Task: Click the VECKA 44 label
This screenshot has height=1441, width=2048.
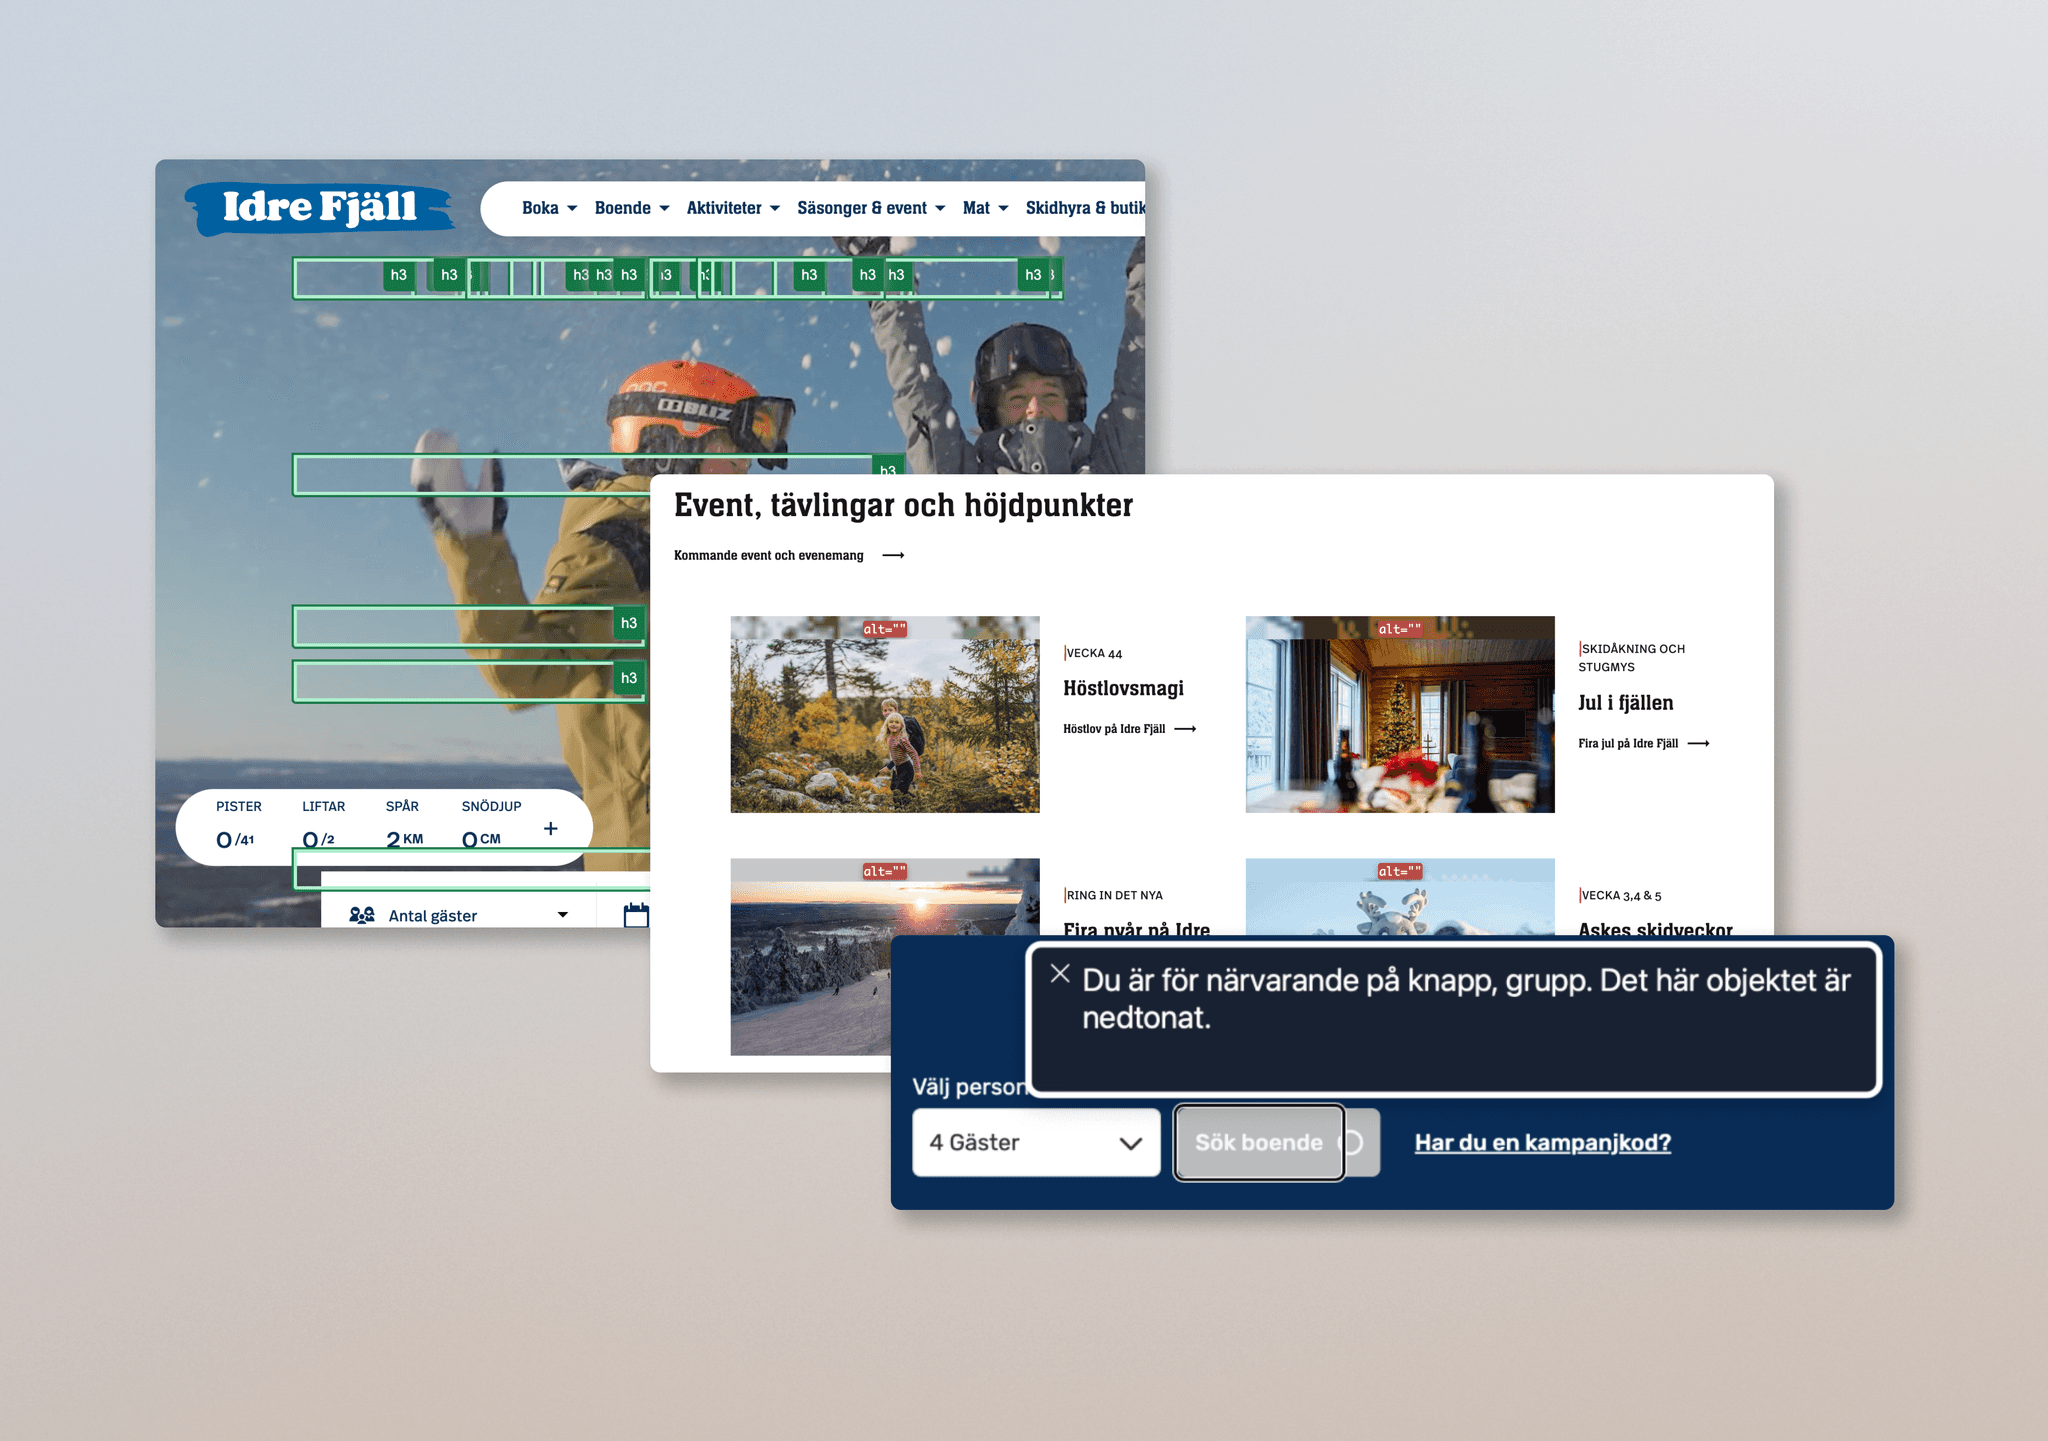Action: tap(1094, 653)
